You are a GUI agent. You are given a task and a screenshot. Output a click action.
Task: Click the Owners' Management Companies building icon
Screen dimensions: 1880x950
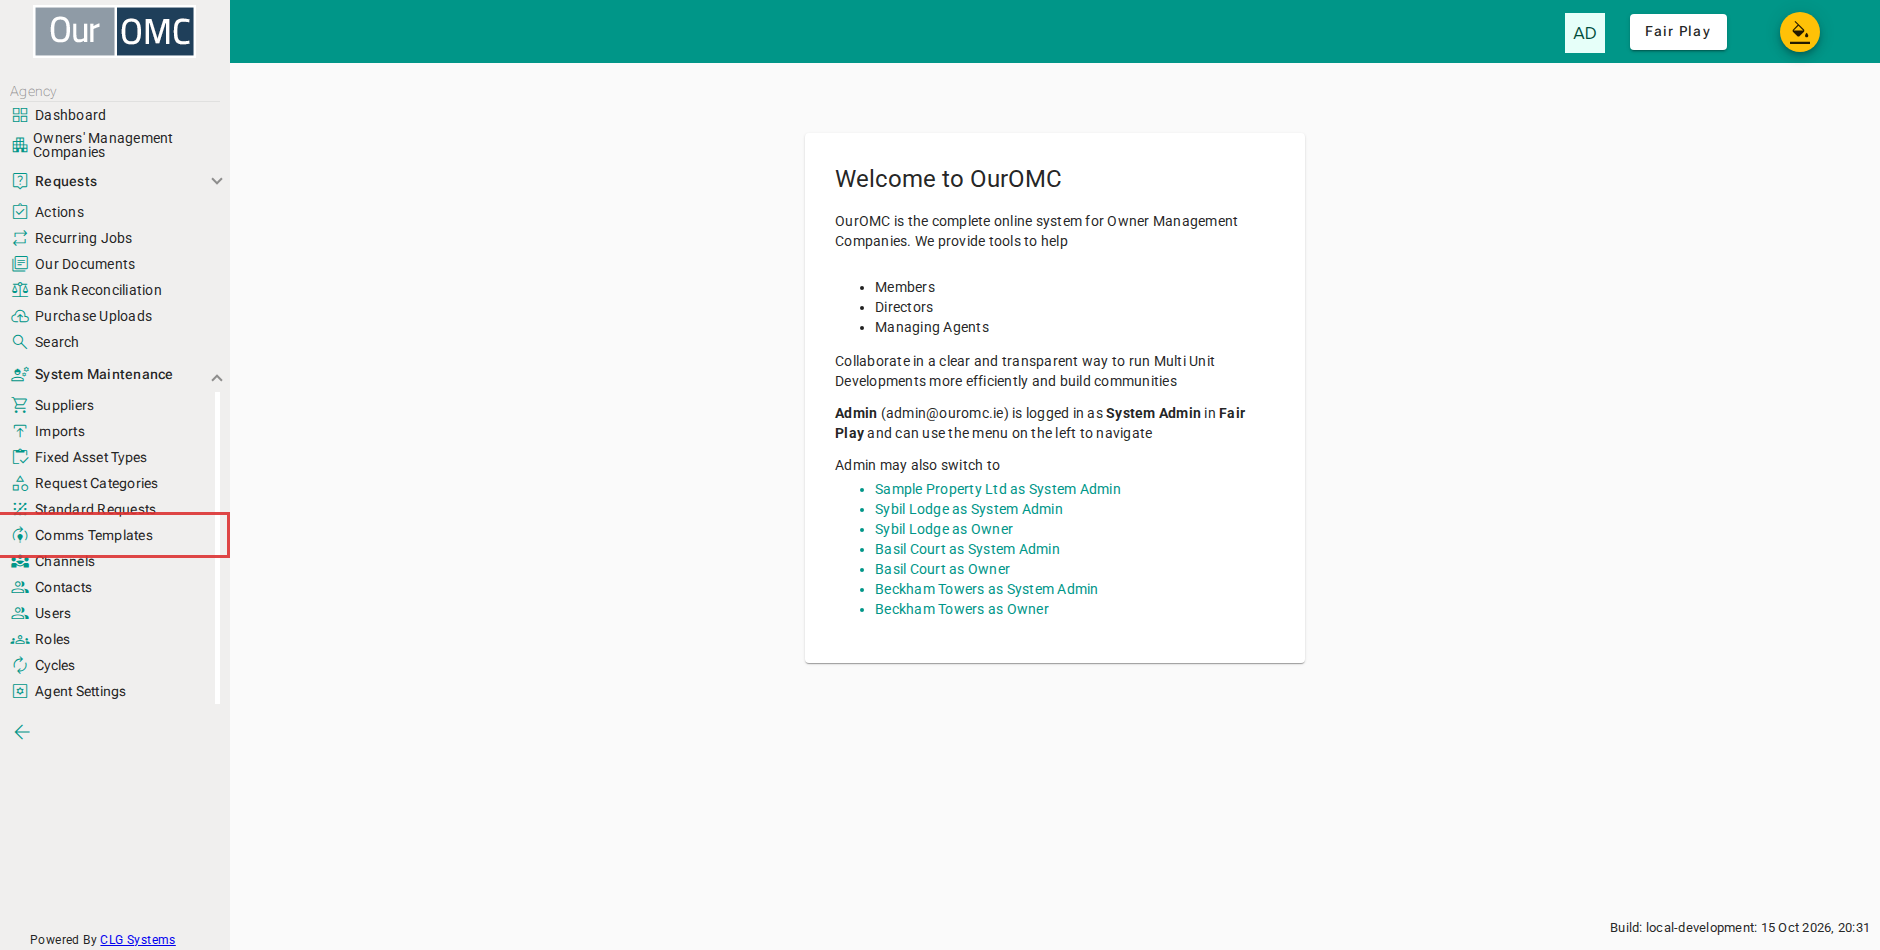pyautogui.click(x=20, y=145)
